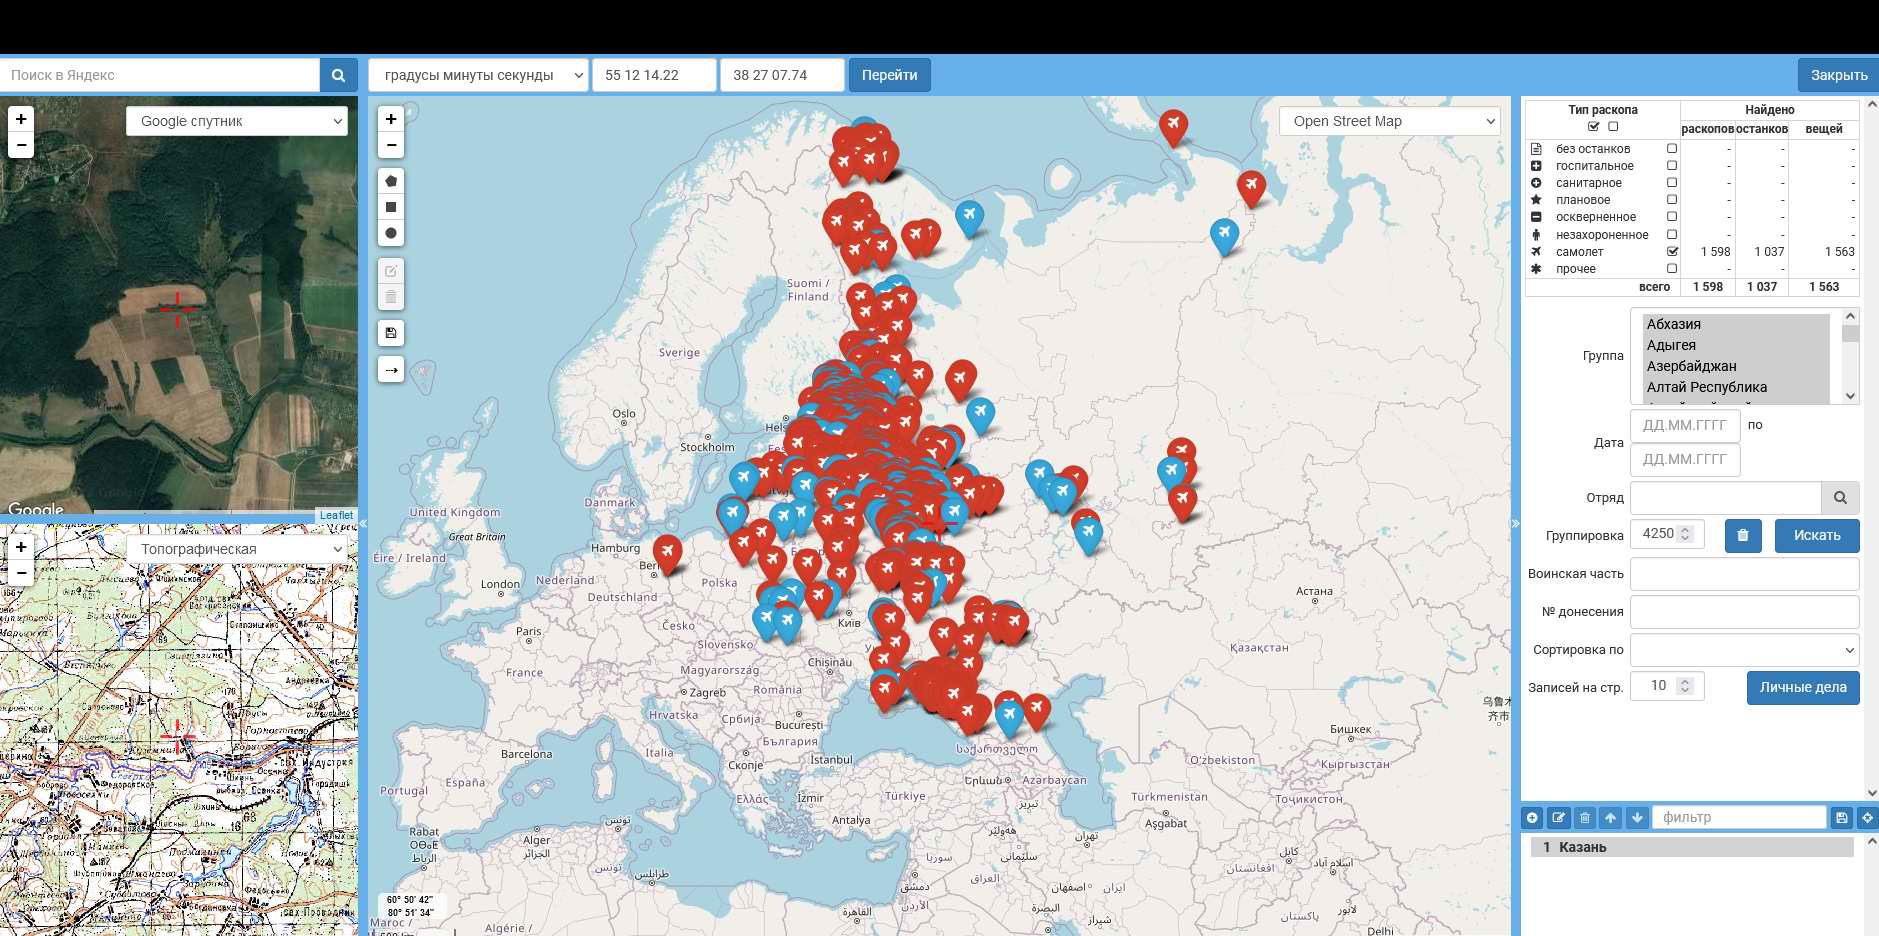Click the Личные дела button
Image resolution: width=1879 pixels, height=936 pixels.
click(x=1802, y=687)
